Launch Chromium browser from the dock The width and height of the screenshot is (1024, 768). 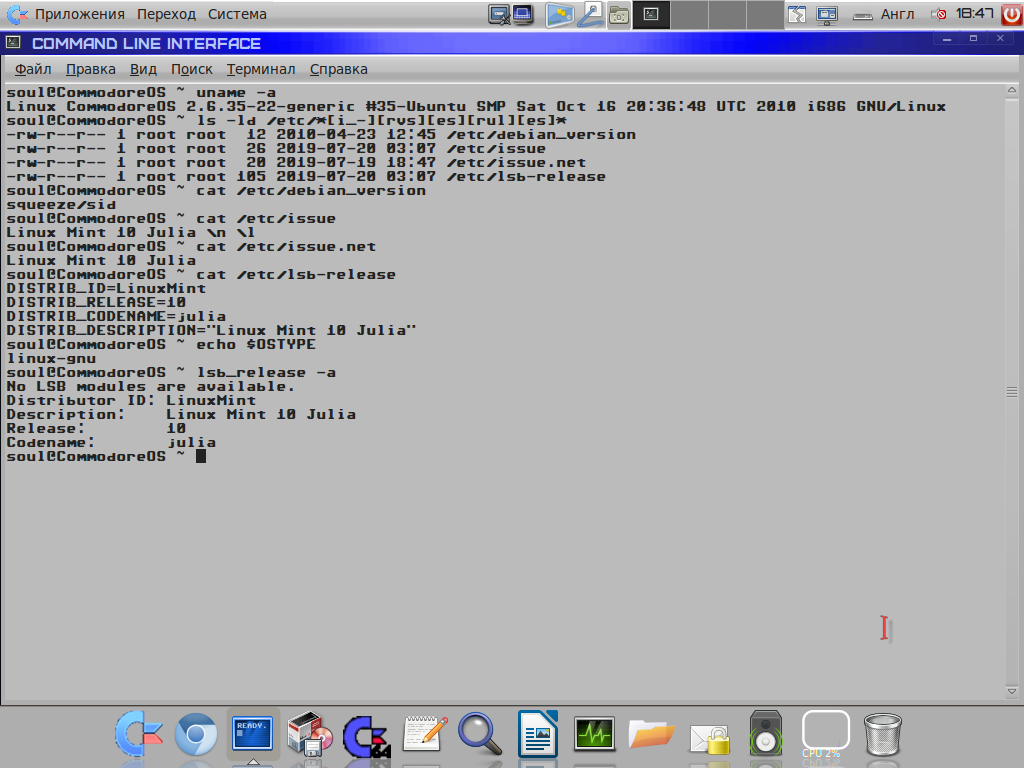[196, 734]
